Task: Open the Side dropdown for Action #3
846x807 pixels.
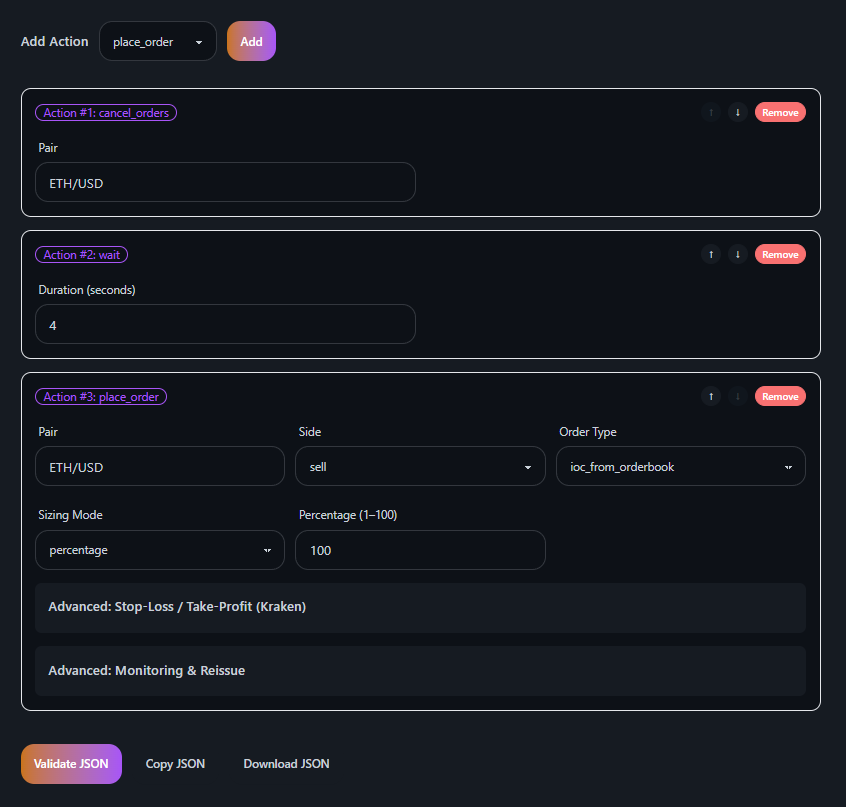Action: point(420,466)
